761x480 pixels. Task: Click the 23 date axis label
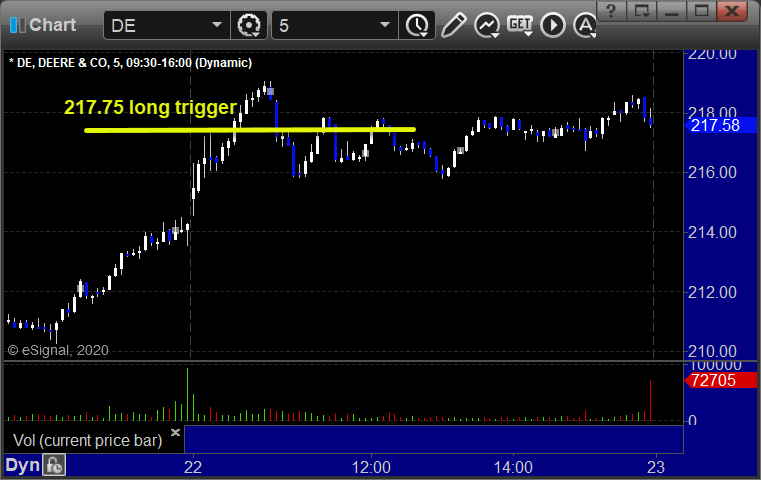[656, 467]
